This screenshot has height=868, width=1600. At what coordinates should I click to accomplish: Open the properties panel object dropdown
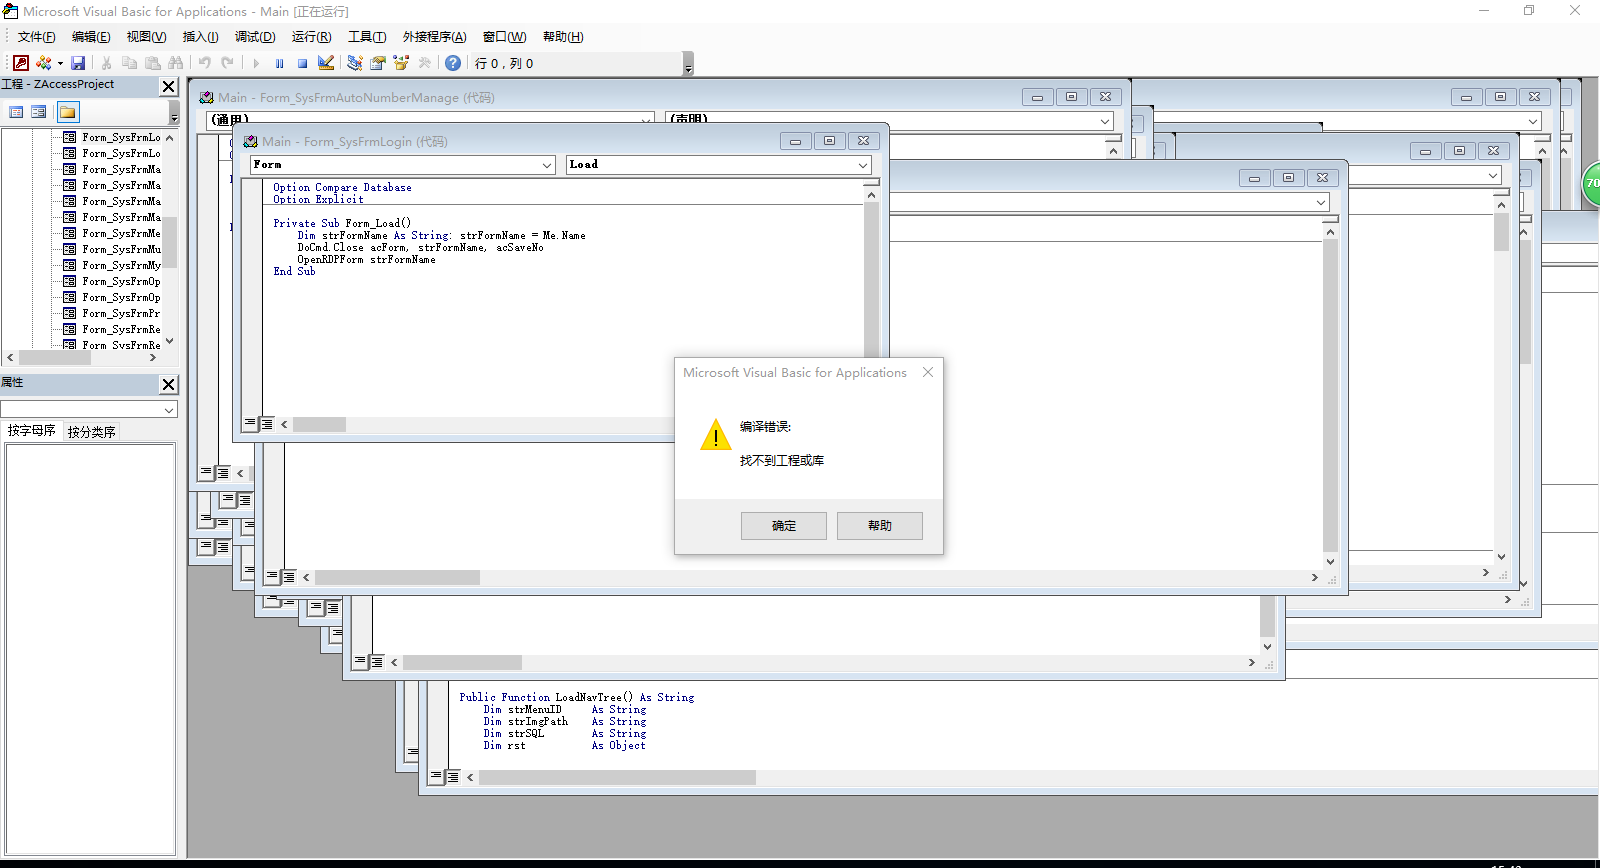click(169, 410)
